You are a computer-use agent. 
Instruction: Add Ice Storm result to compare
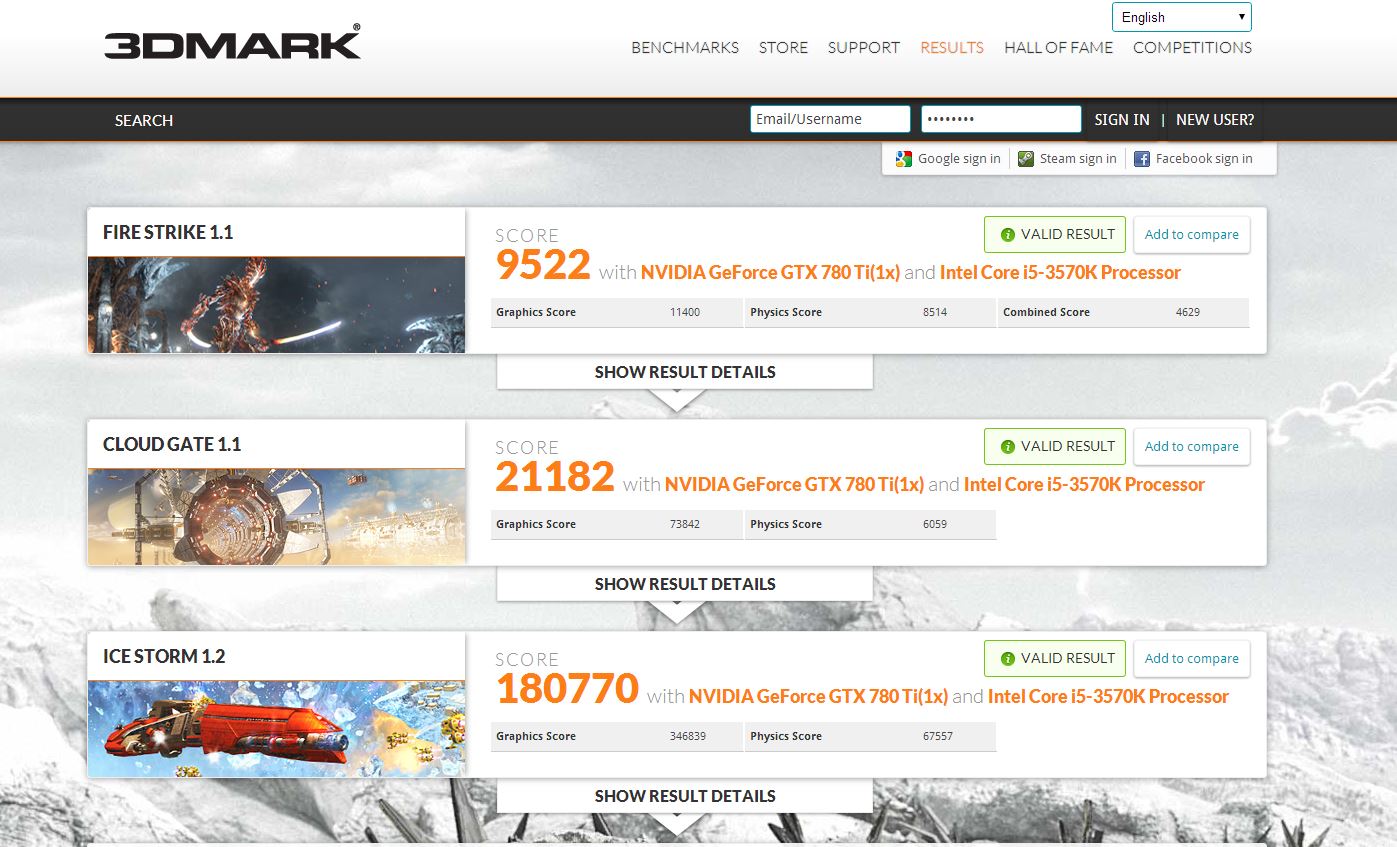1191,659
